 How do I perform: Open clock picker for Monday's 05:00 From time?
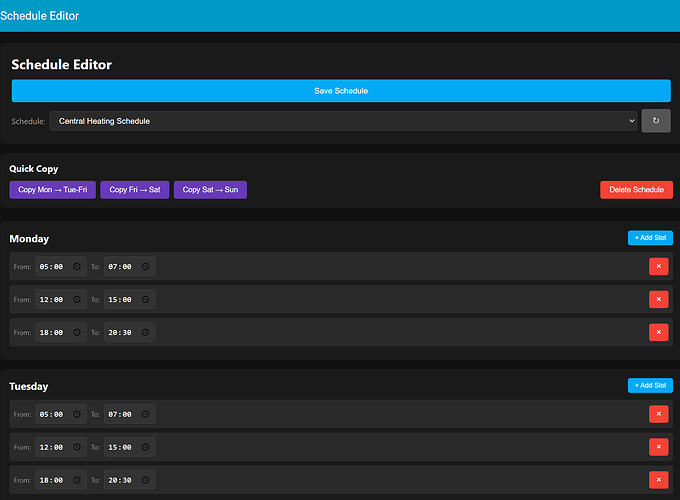point(77,267)
